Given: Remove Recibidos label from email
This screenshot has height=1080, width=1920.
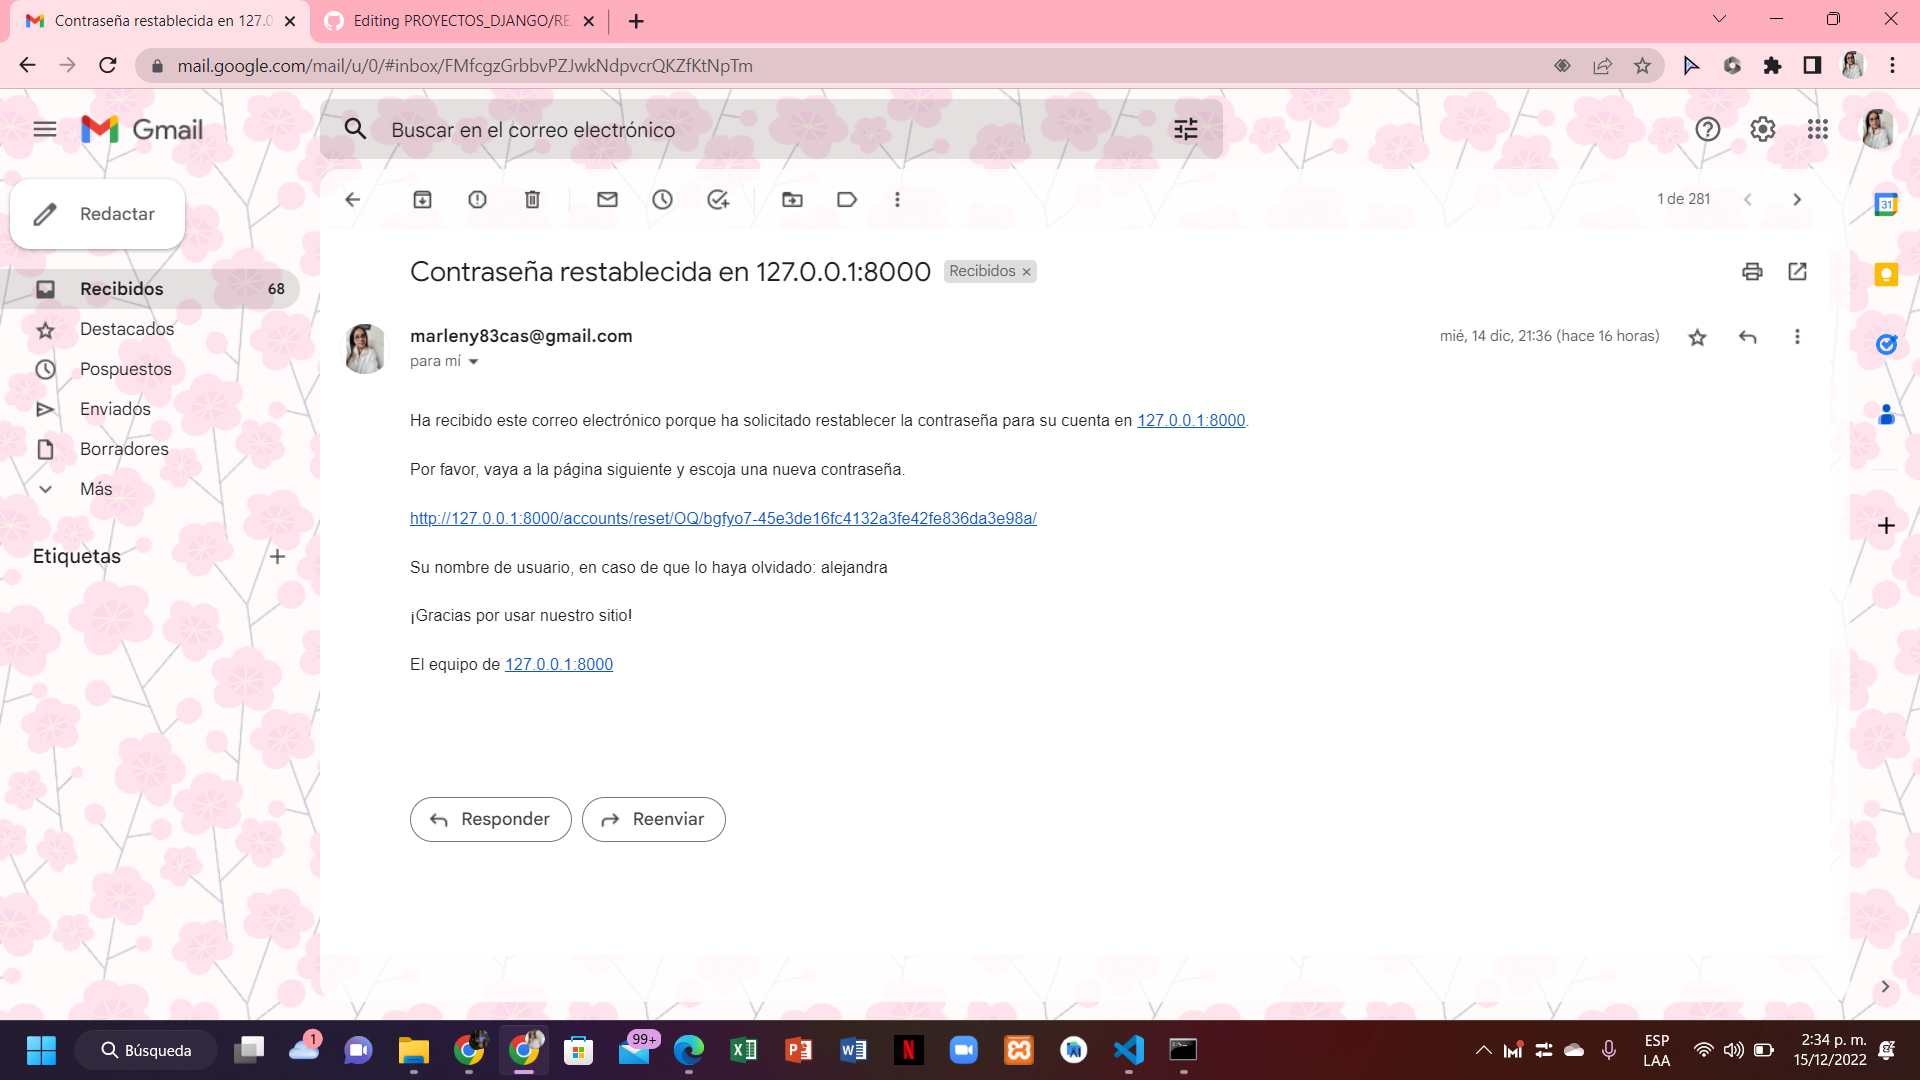Looking at the screenshot, I should coord(1026,272).
